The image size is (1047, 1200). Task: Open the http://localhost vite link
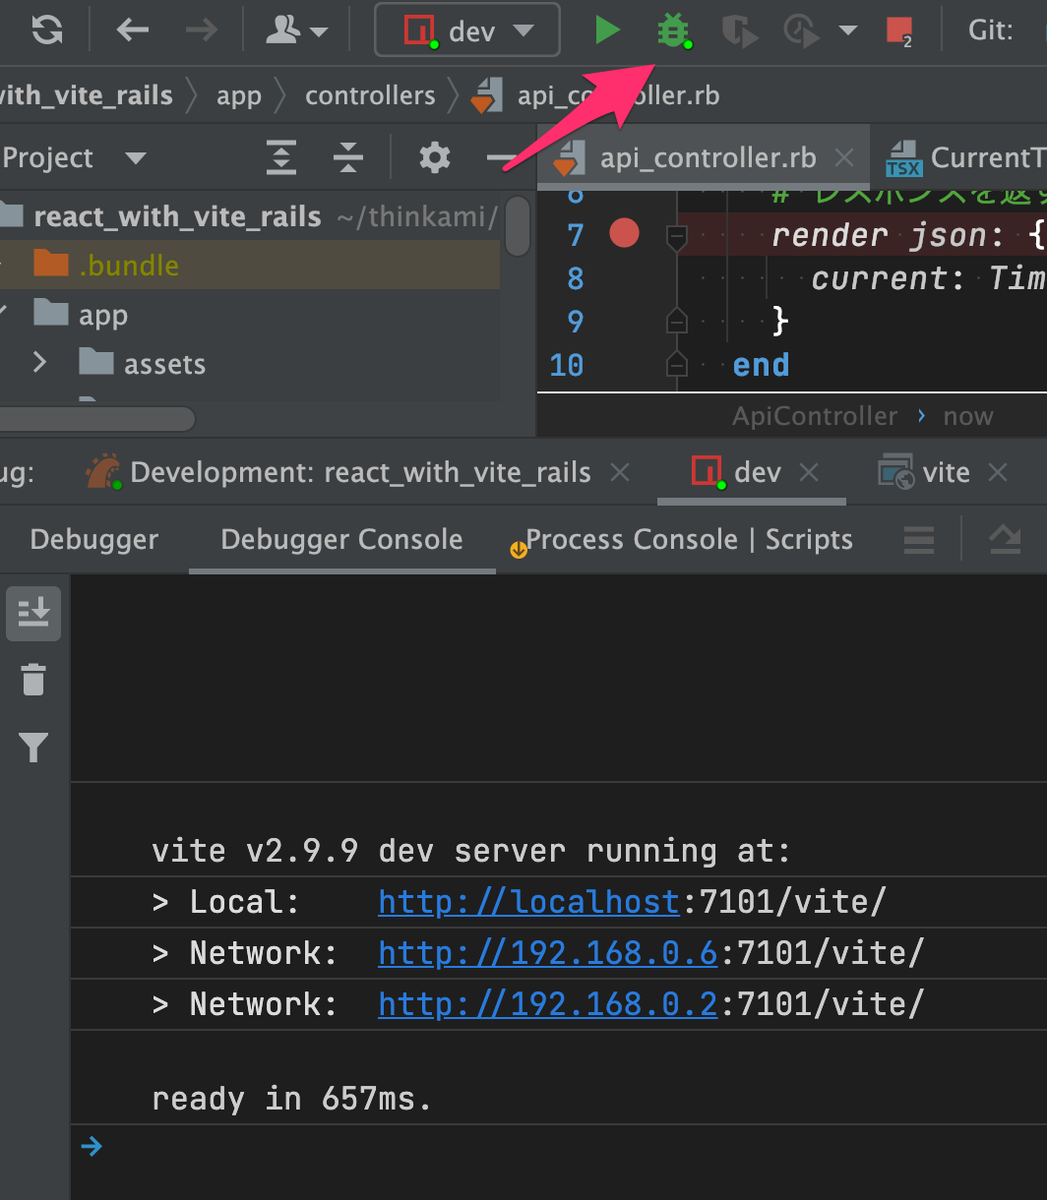coord(528,901)
